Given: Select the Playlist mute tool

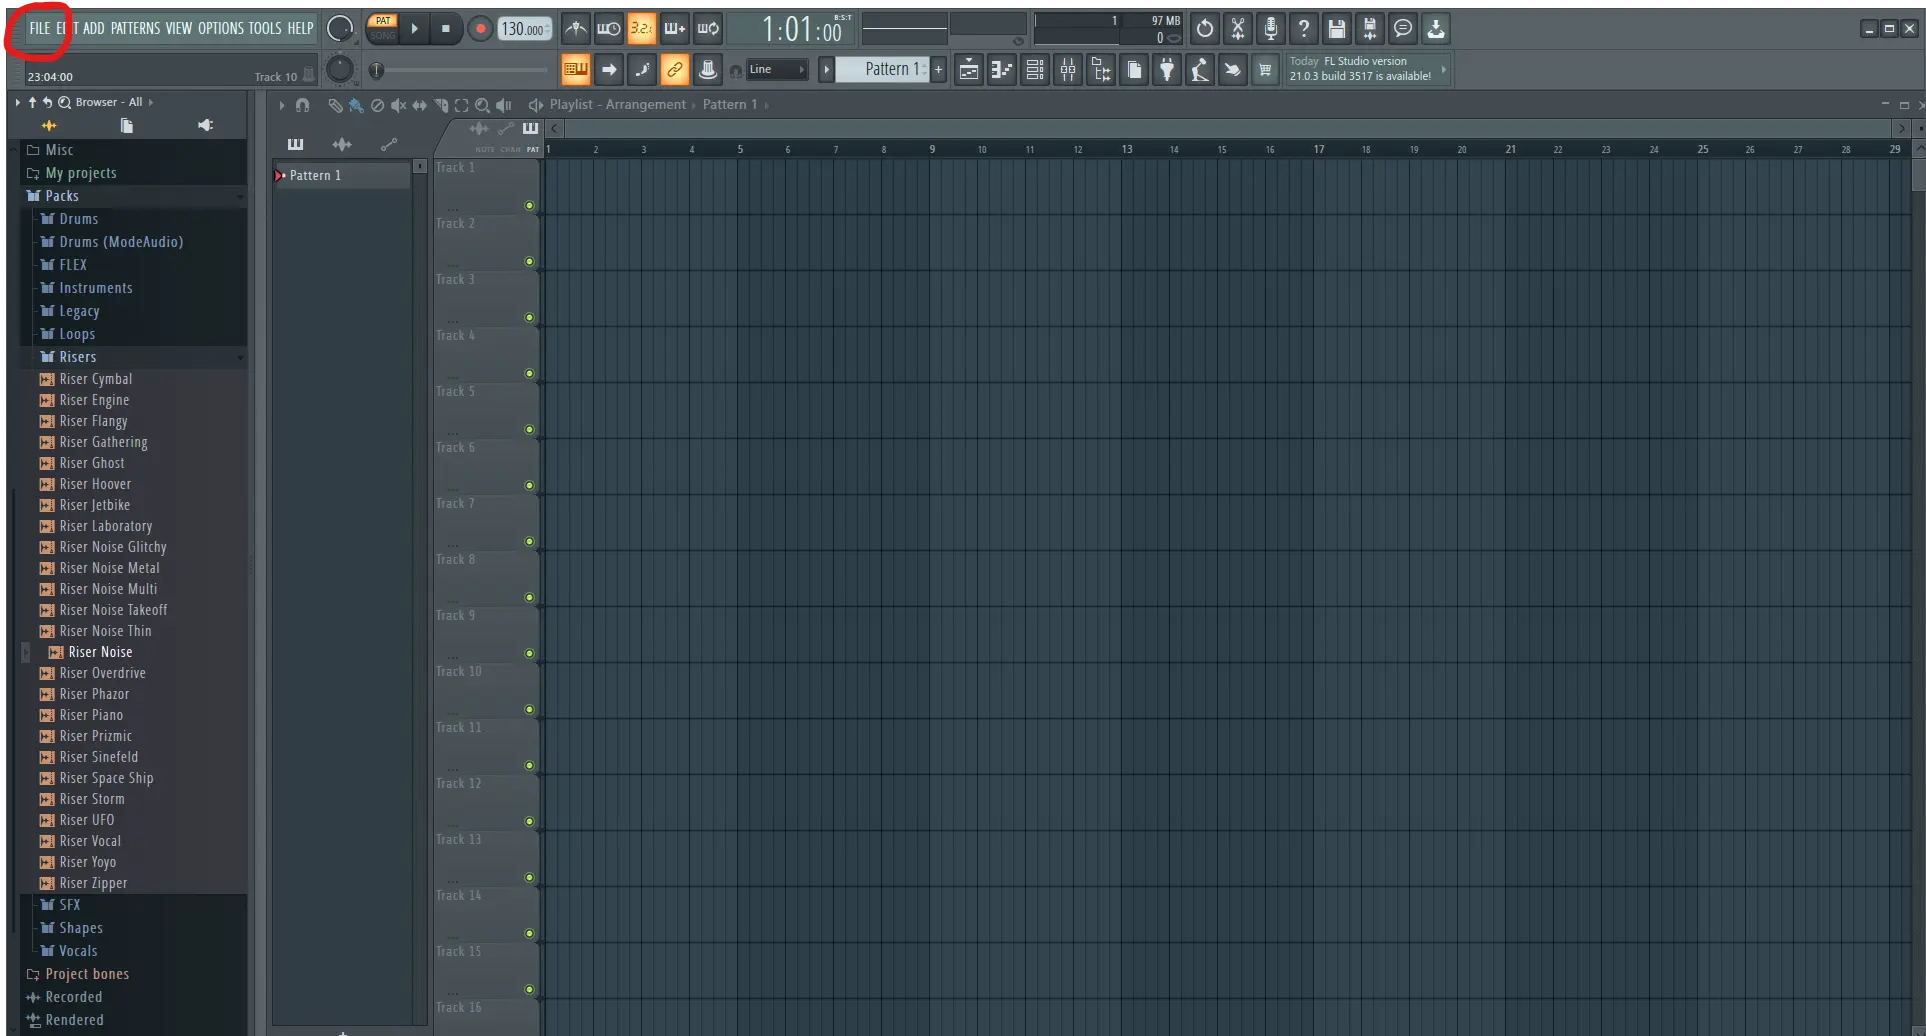Looking at the screenshot, I should [x=398, y=105].
